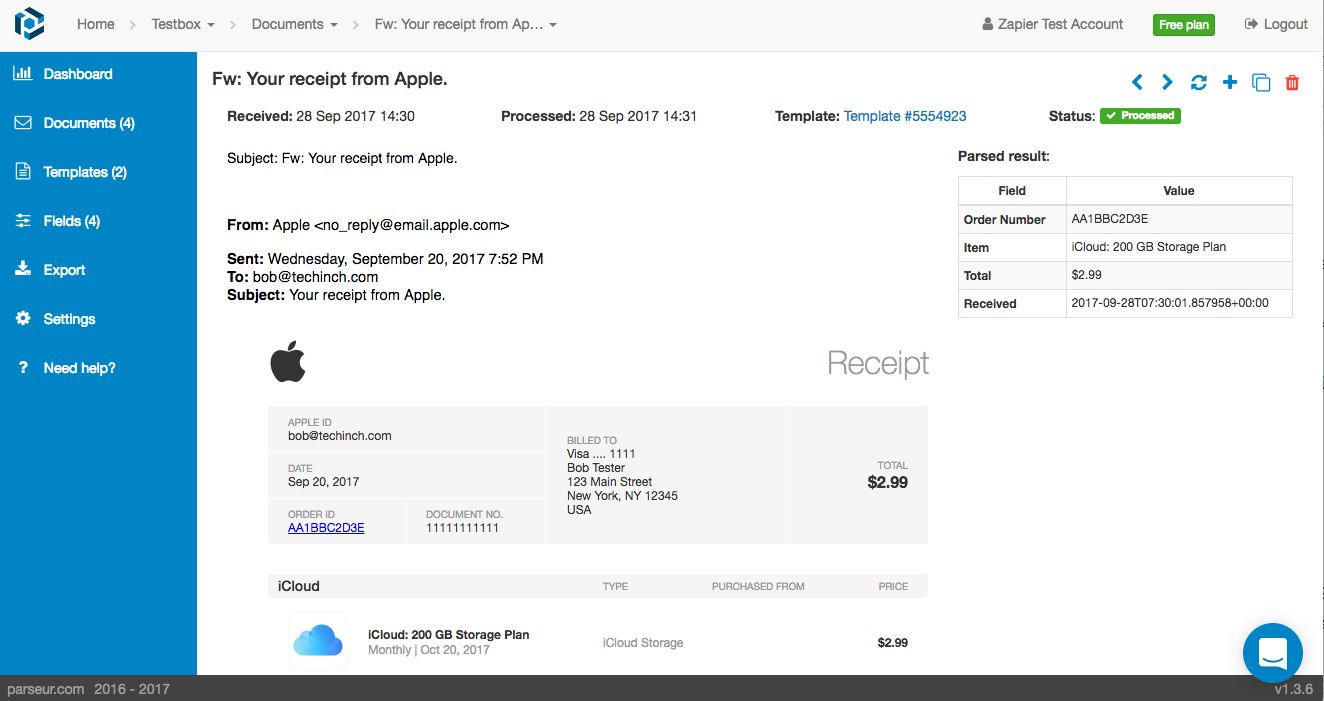Click the AA1BBC2D3E order ID link
Screen dimensions: 1324x701
(x=326, y=528)
